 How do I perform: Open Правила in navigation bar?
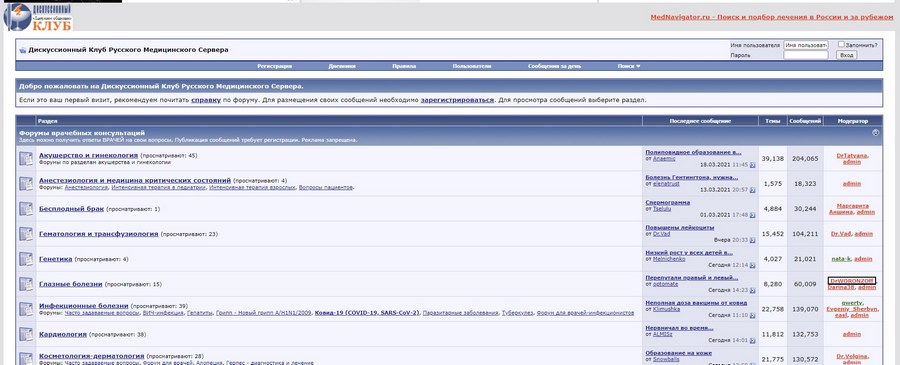[x=404, y=66]
